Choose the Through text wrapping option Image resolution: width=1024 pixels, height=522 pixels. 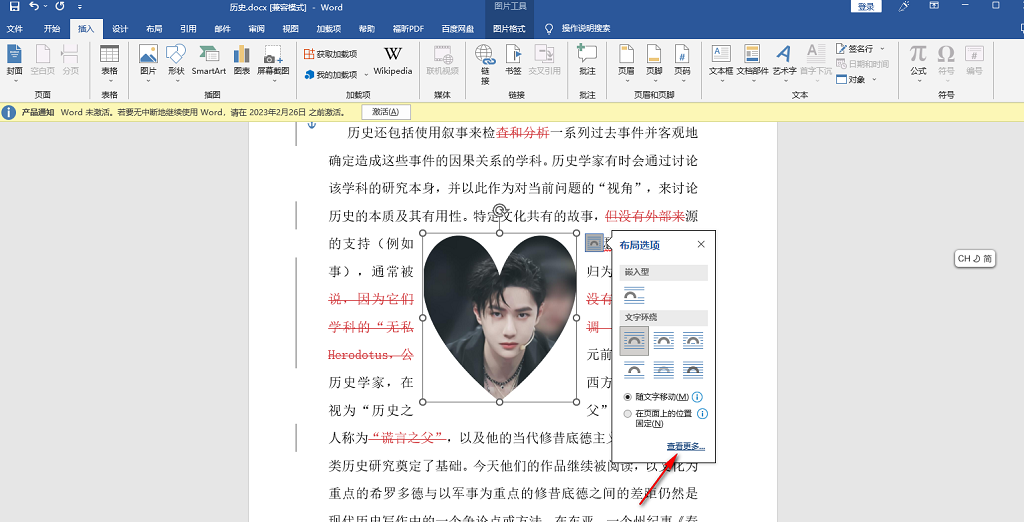[693, 340]
